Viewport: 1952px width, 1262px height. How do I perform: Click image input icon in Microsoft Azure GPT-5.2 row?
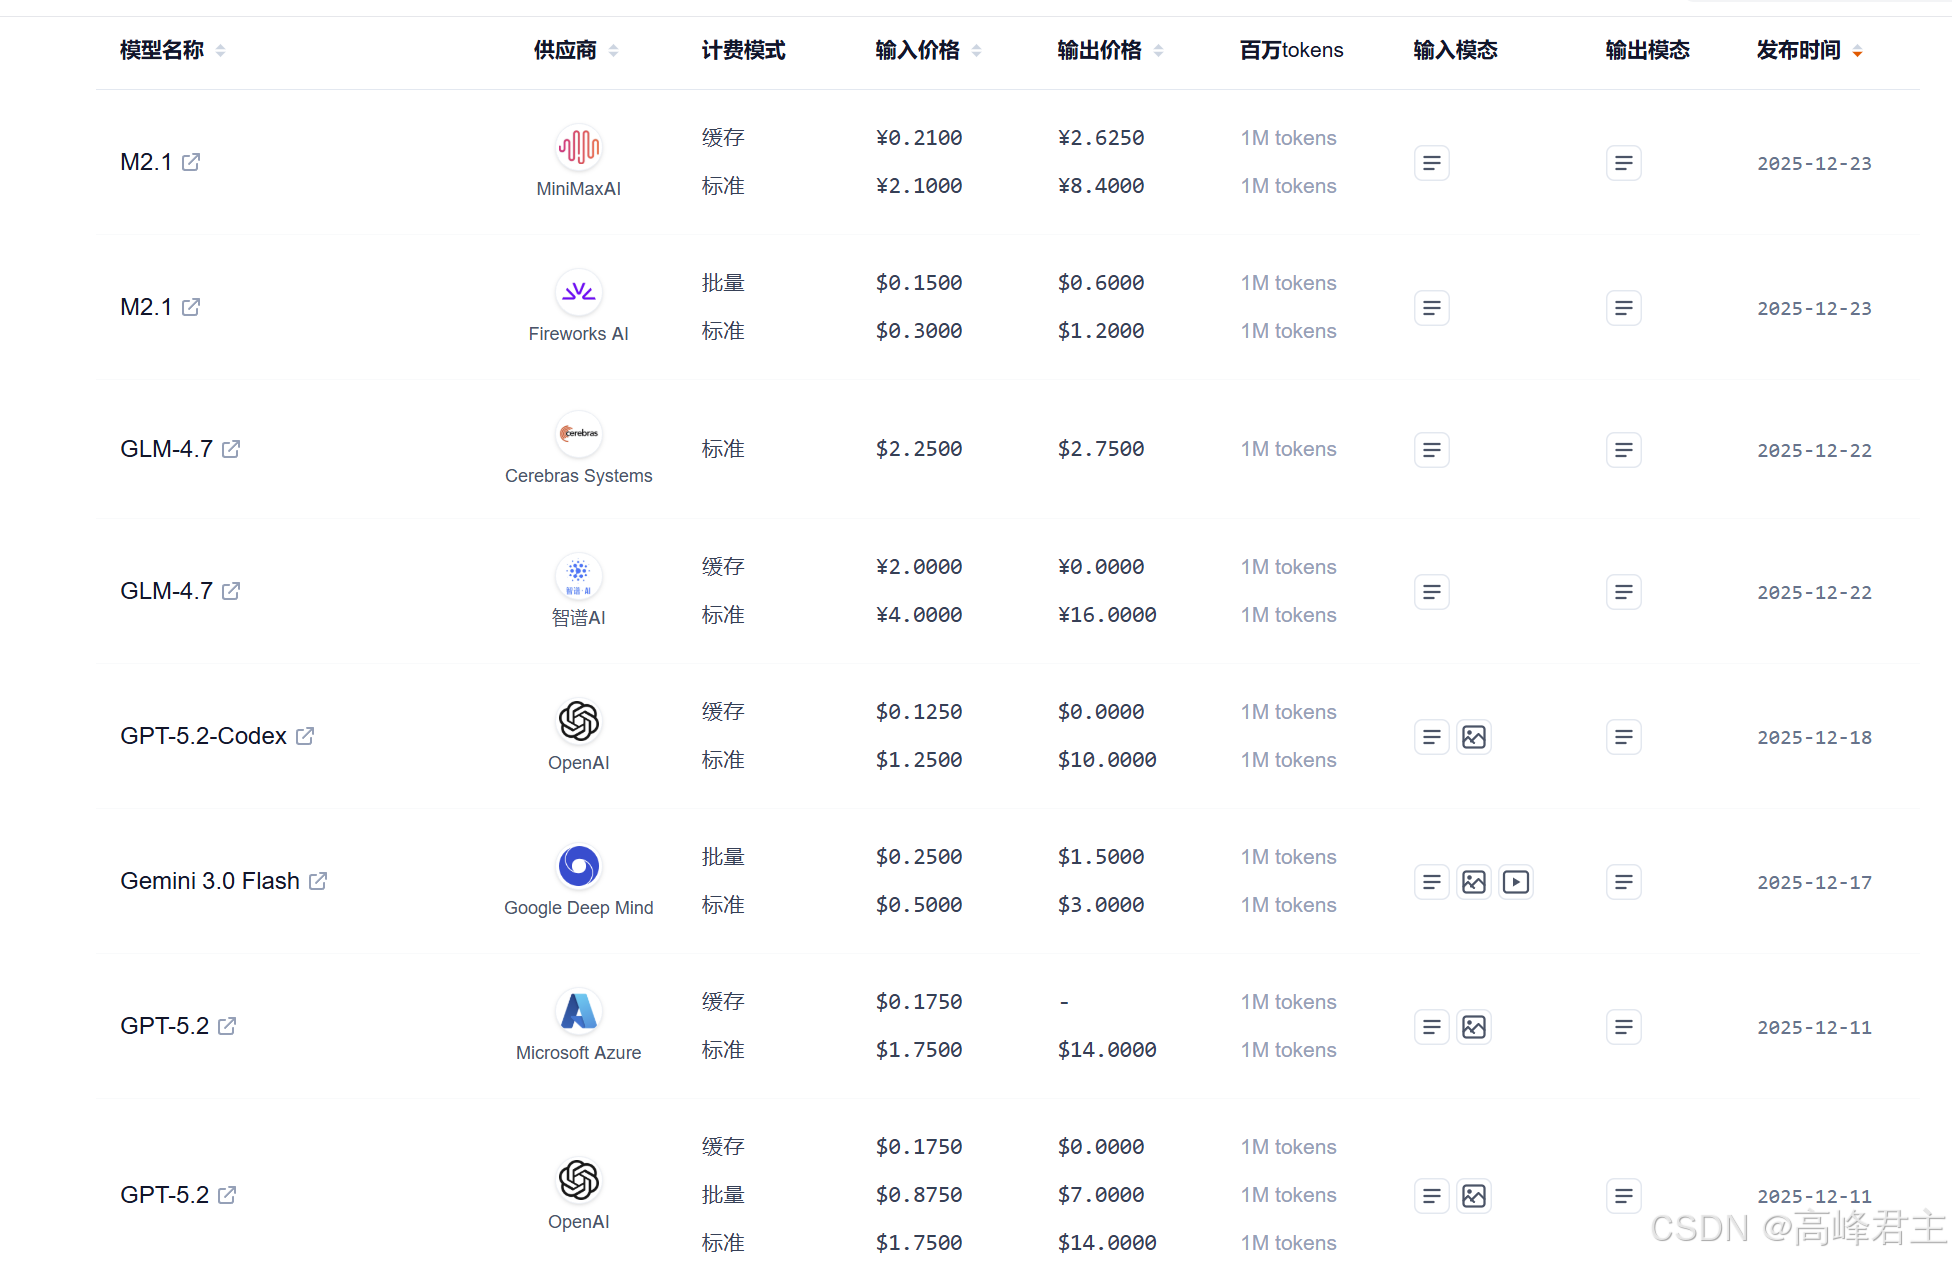click(1474, 1027)
